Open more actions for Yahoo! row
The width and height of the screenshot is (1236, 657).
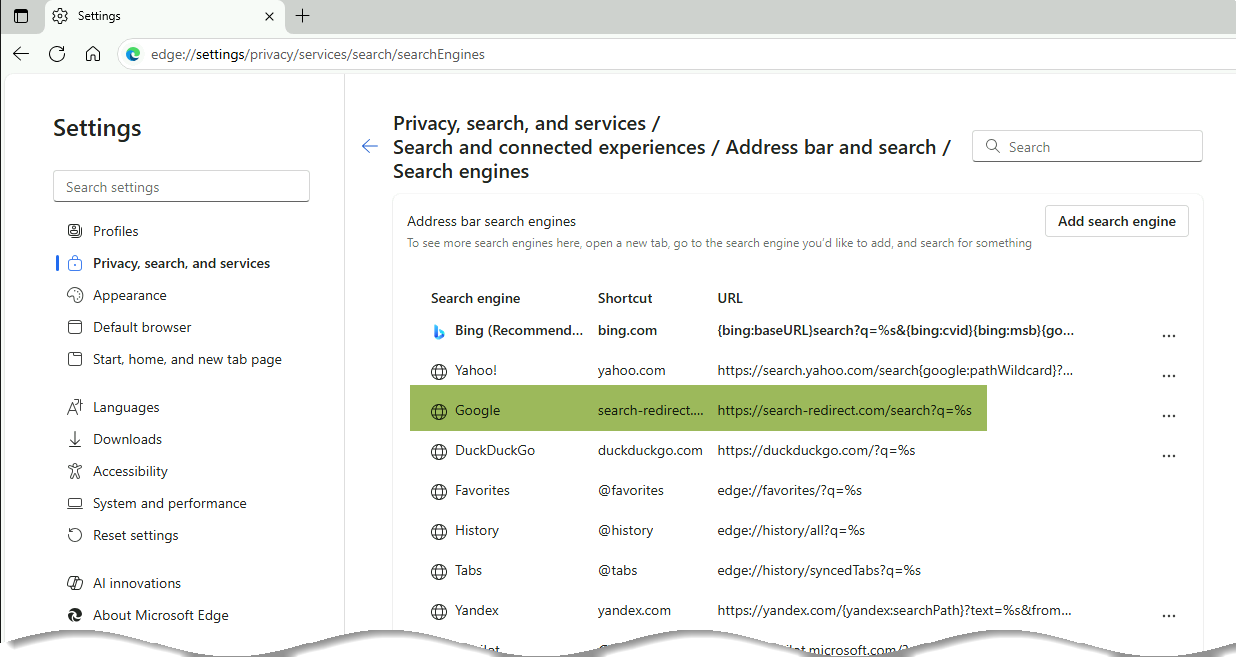click(1169, 376)
